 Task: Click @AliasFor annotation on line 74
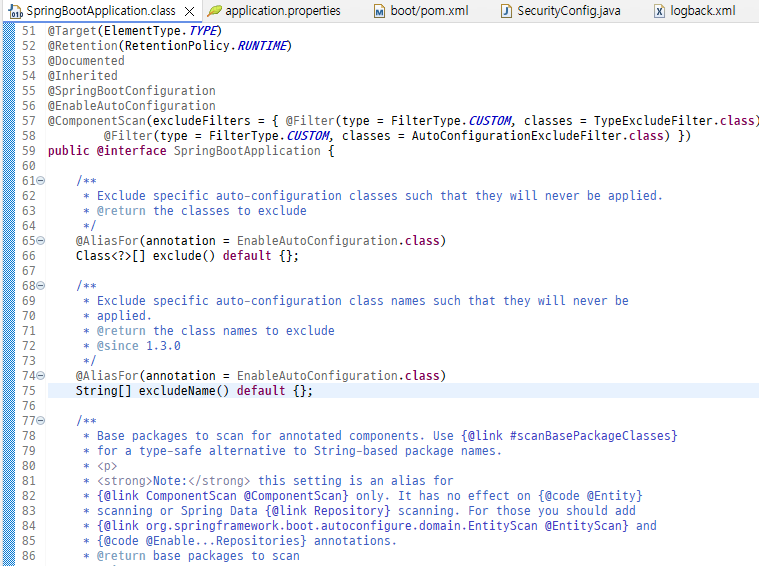(107, 376)
